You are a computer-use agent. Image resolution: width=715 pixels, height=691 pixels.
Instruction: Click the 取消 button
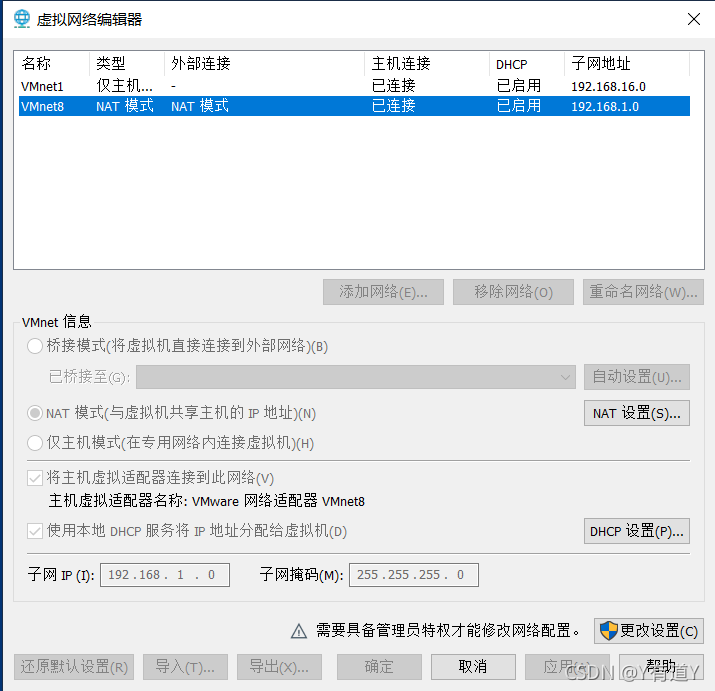click(473, 667)
